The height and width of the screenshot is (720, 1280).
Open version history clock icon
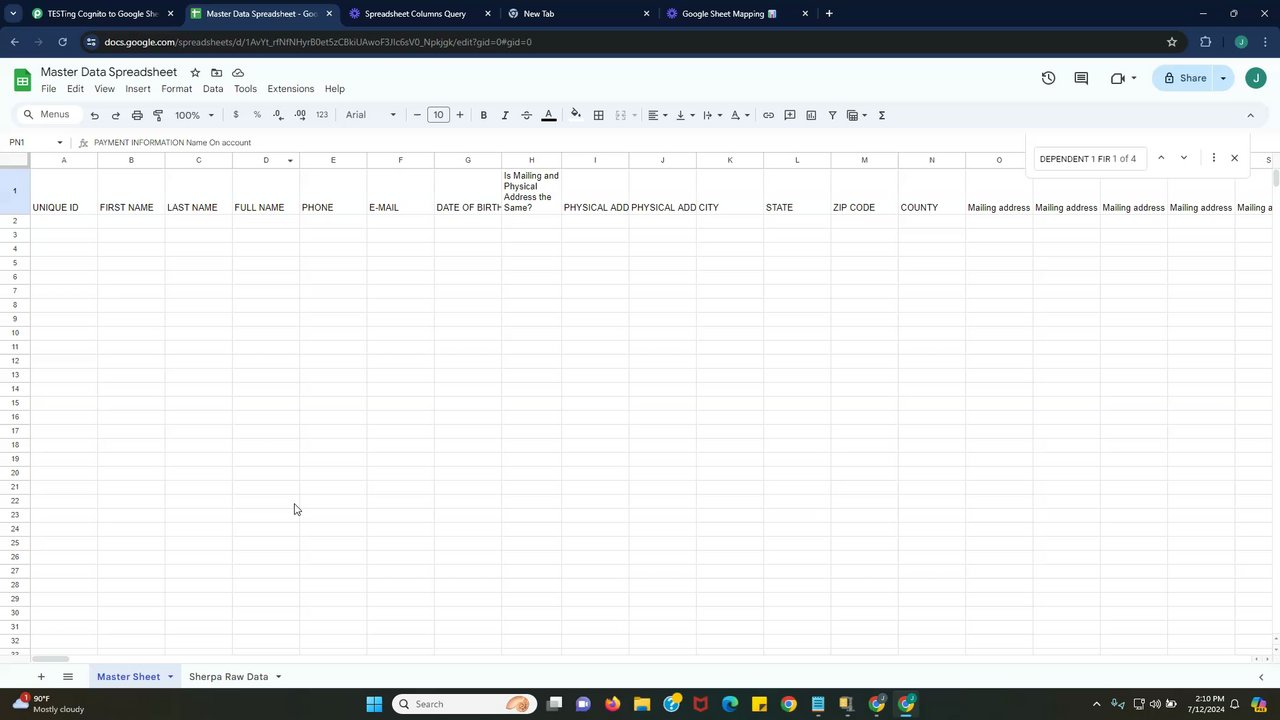(x=1048, y=78)
